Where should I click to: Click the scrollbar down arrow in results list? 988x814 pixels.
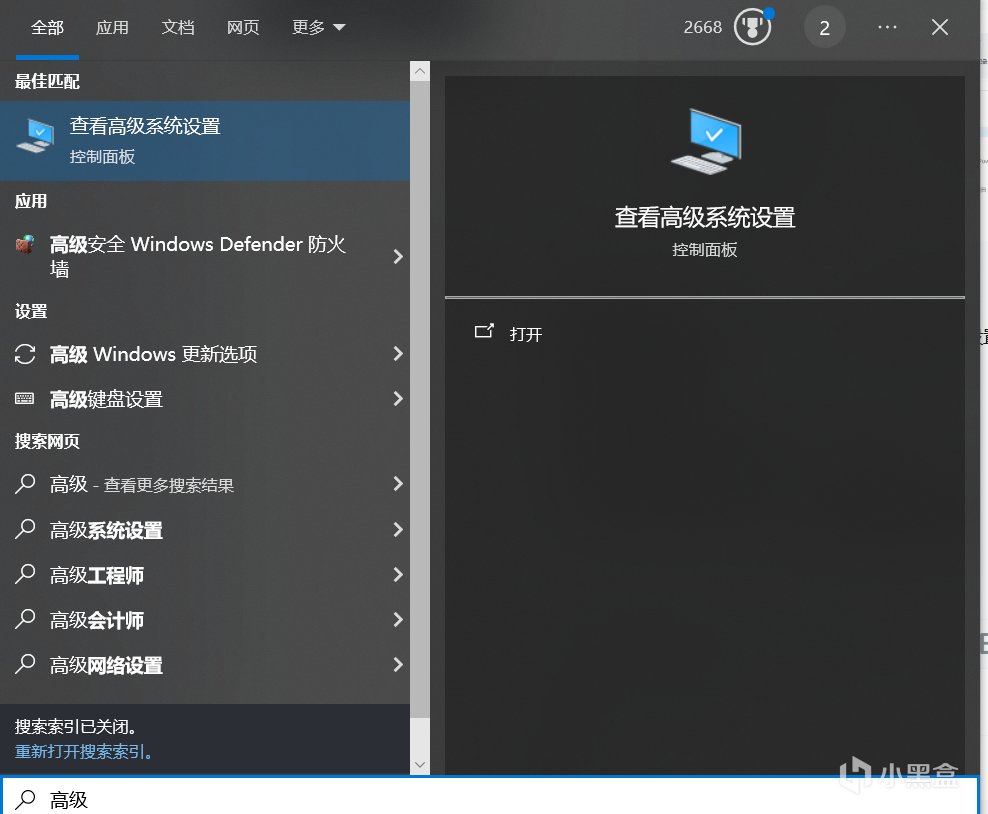420,765
